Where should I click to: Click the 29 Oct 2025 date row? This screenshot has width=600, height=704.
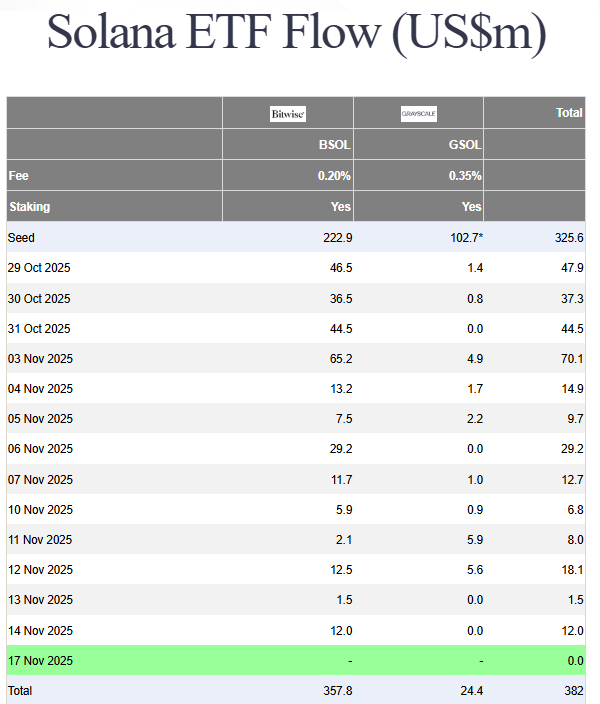(x=39, y=268)
